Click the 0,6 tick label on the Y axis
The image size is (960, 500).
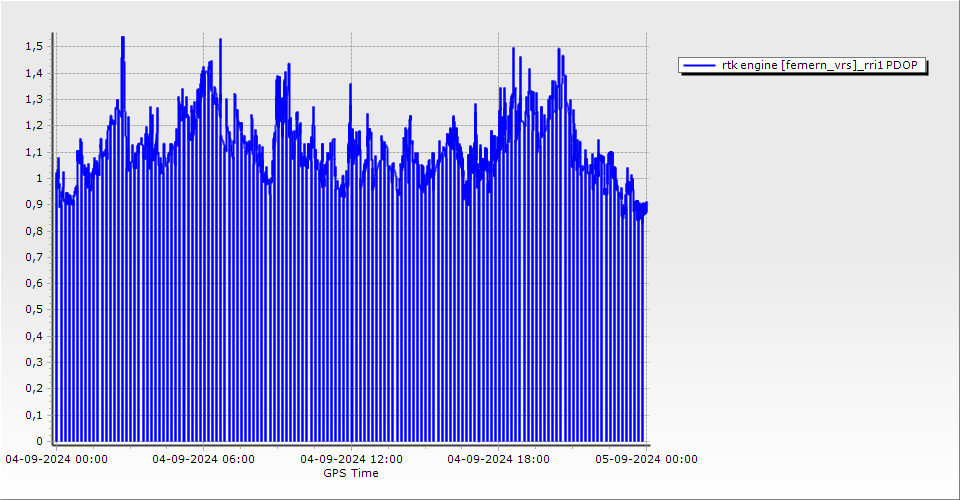(x=35, y=283)
